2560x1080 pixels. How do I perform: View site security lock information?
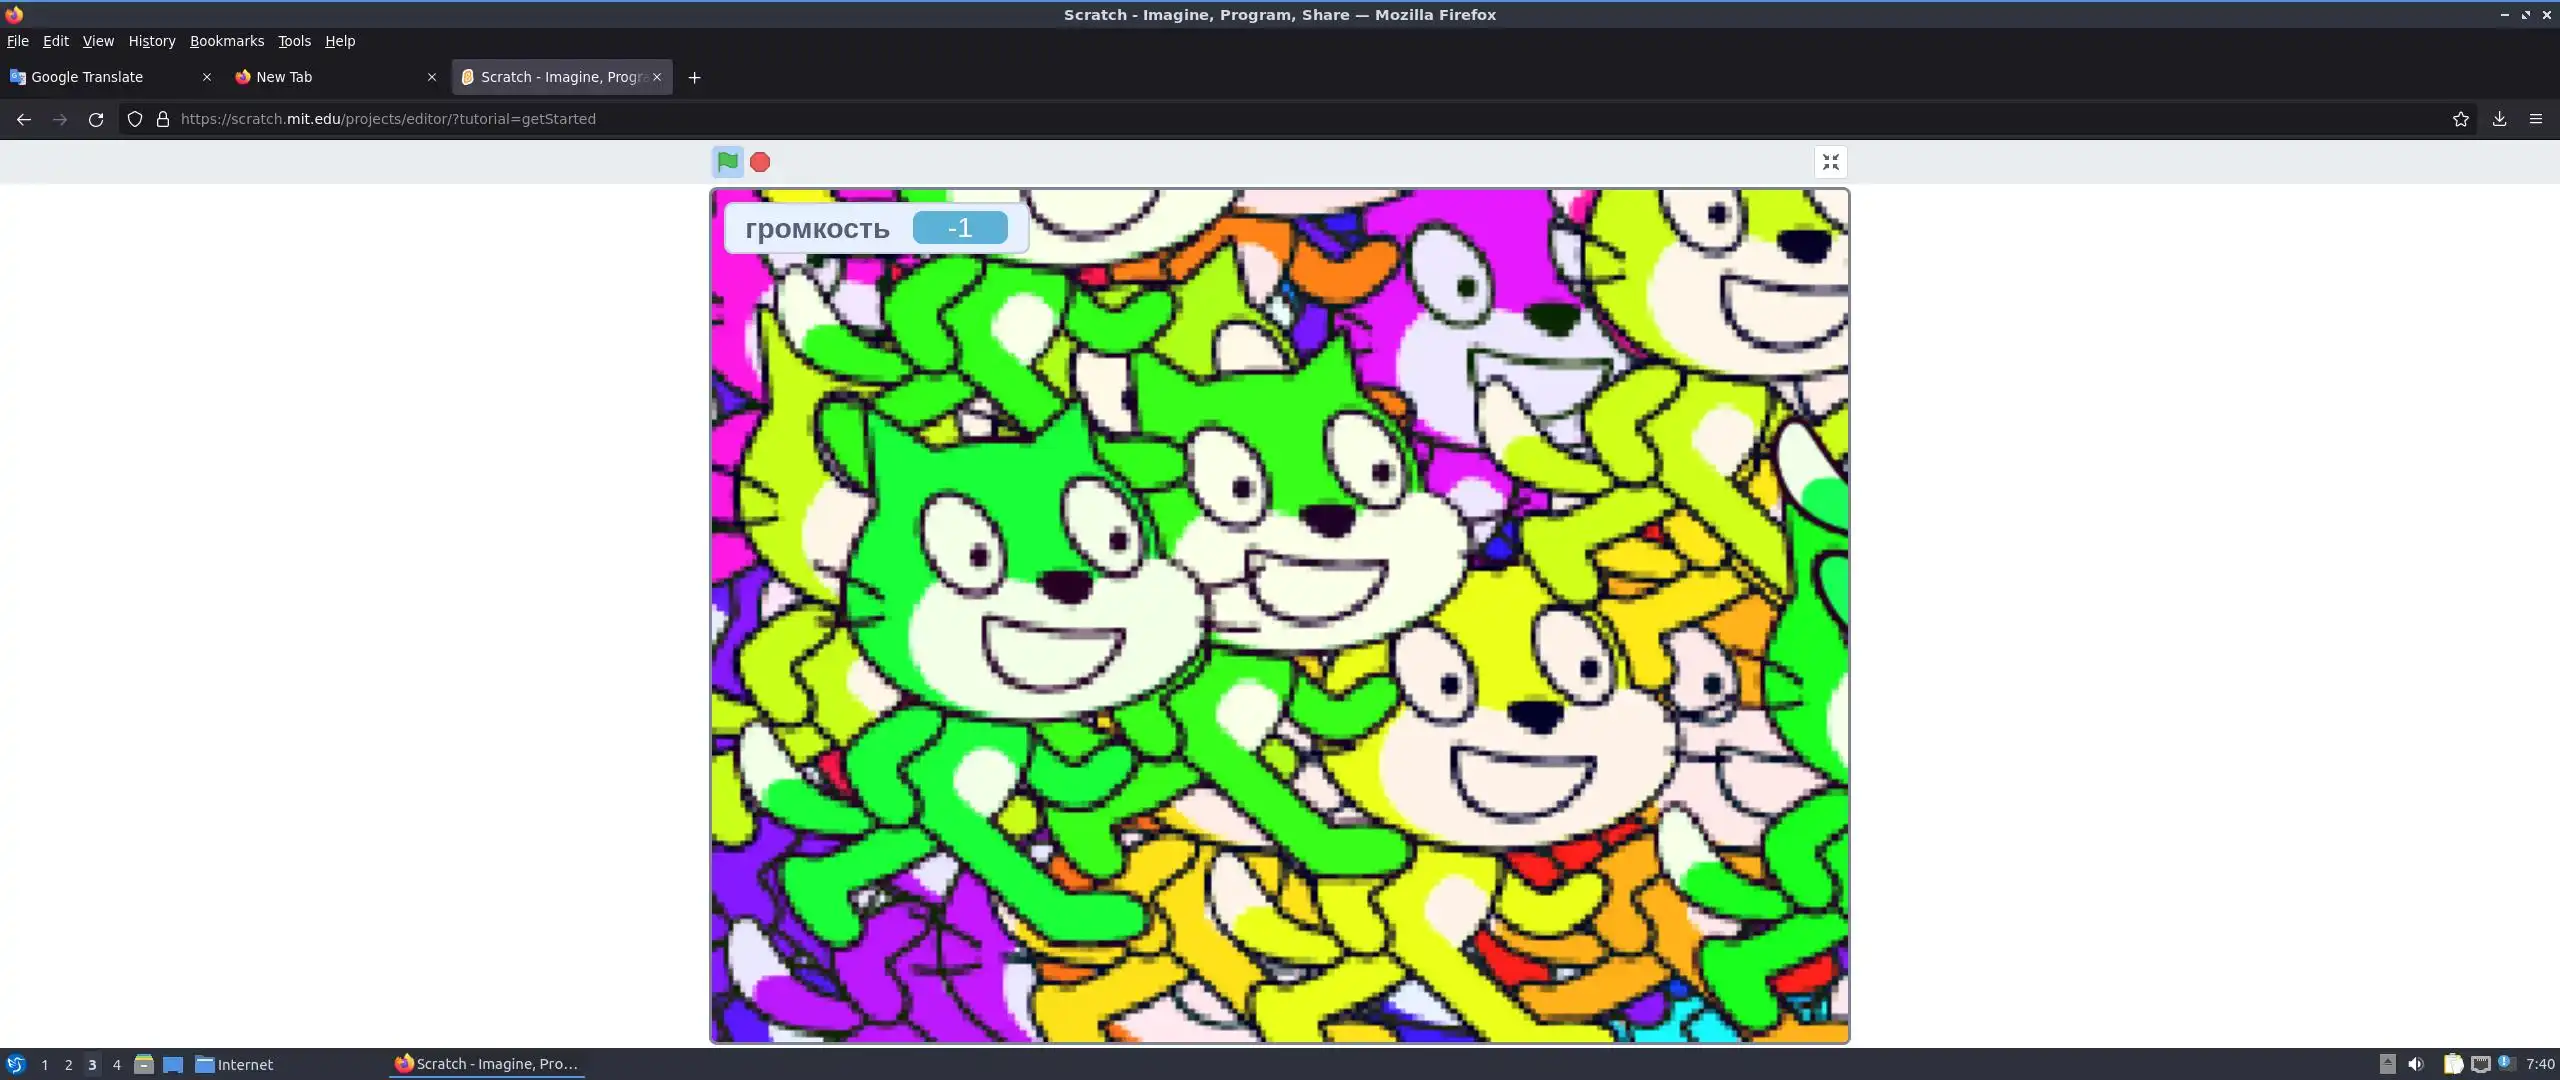pyautogui.click(x=163, y=119)
